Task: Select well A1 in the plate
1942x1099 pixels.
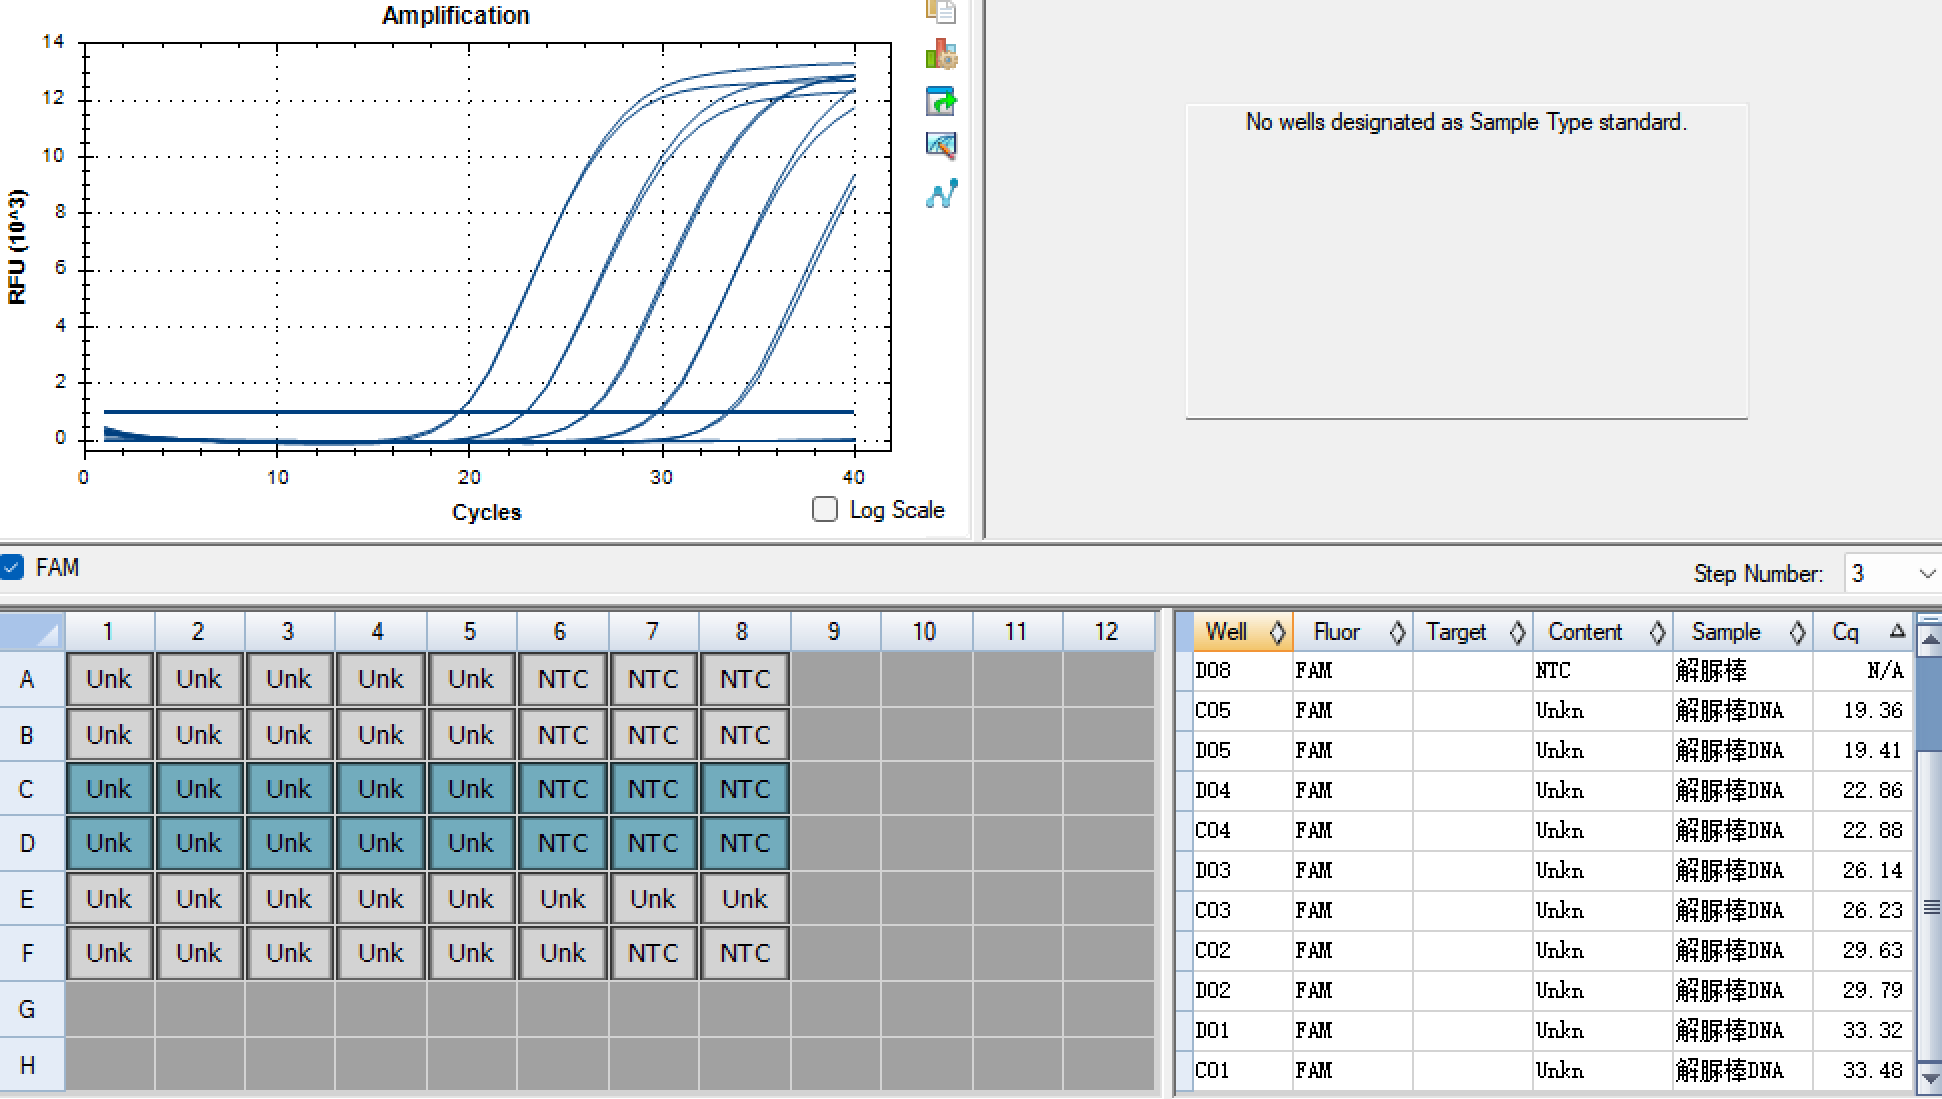Action: (109, 680)
